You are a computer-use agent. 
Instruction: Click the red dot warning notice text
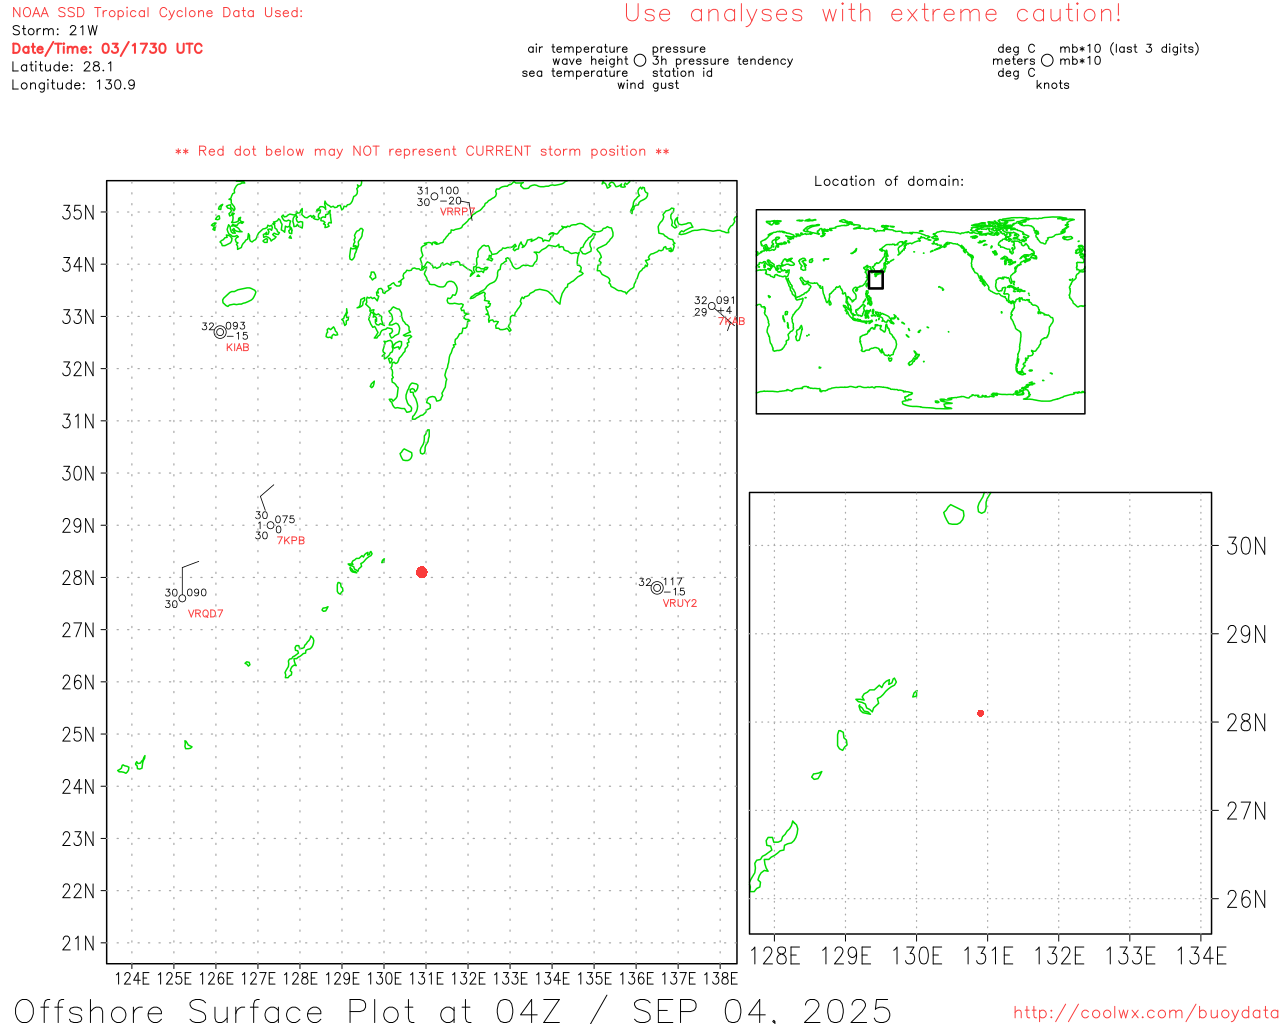(x=422, y=151)
